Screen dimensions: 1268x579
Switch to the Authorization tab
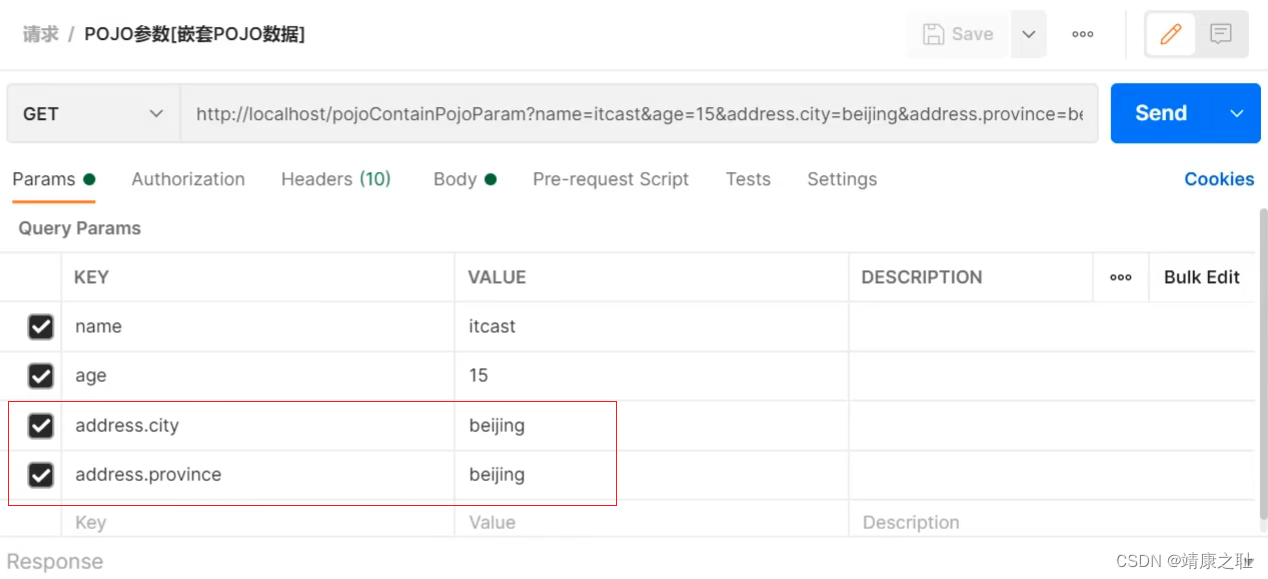[188, 179]
